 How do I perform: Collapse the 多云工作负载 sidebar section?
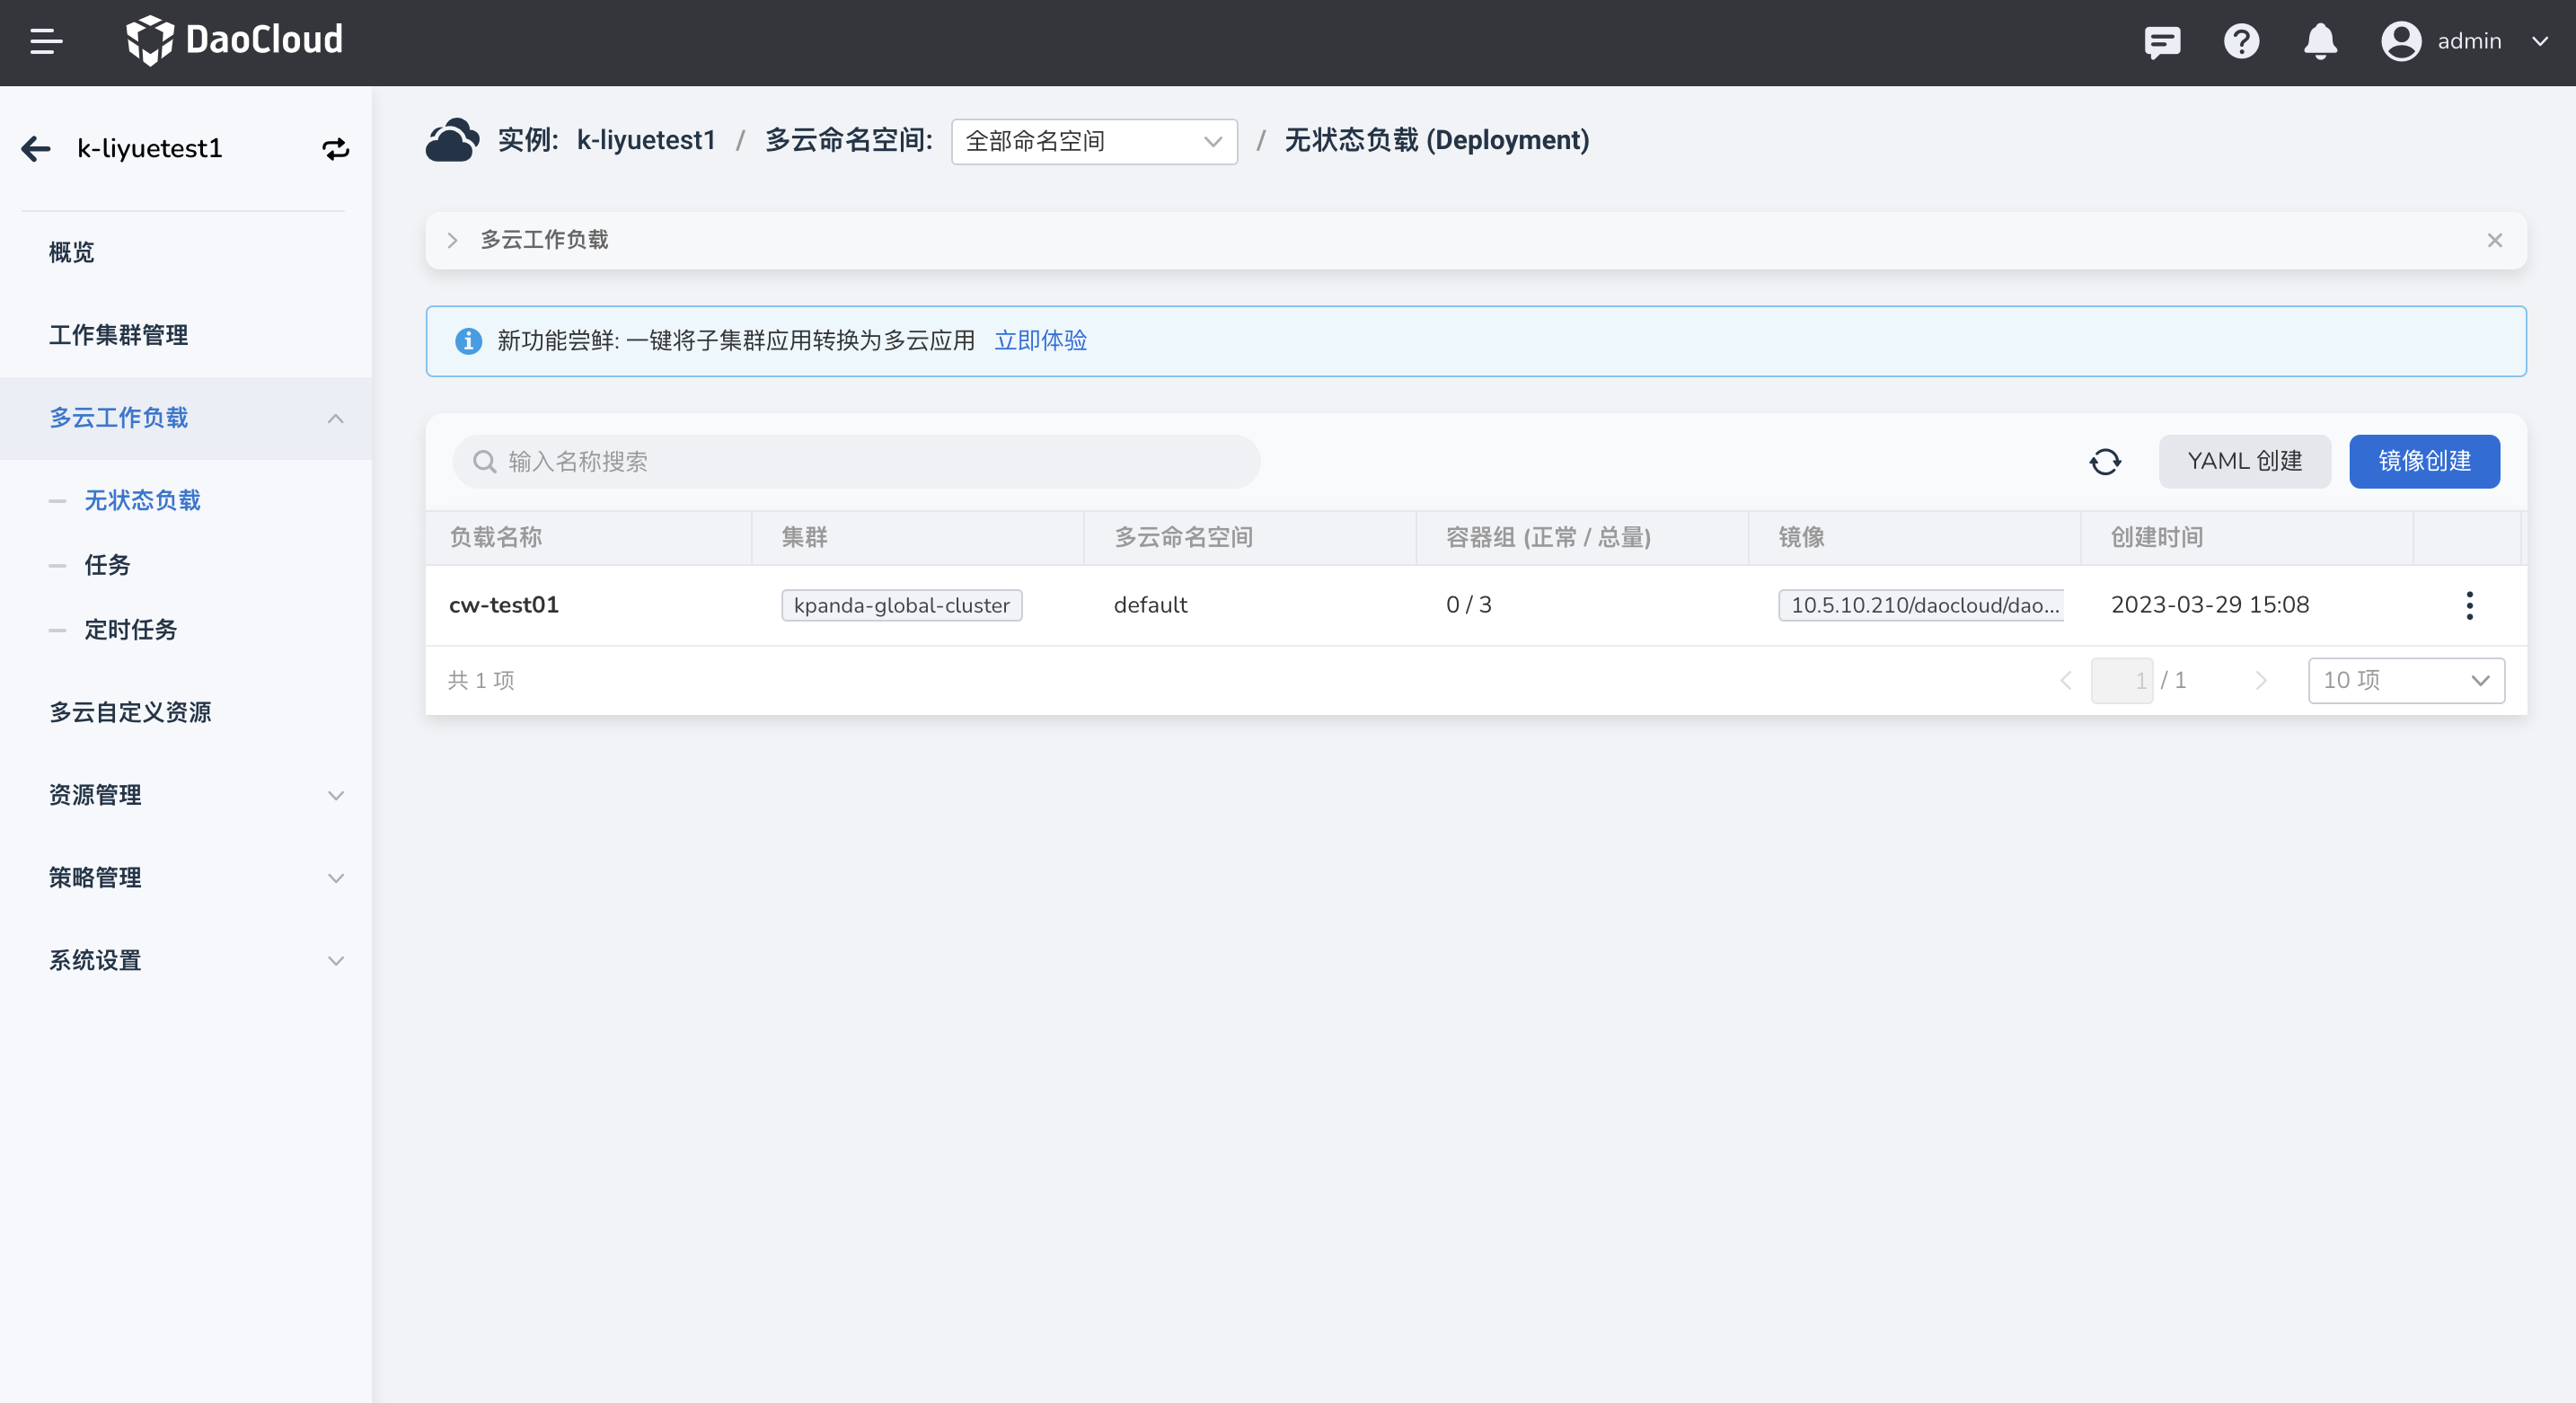click(186, 418)
